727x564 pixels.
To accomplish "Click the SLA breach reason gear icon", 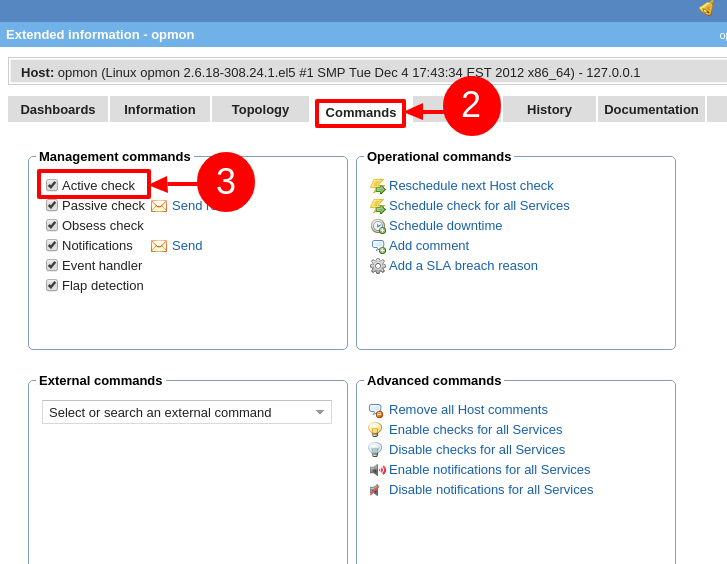I will tap(377, 266).
